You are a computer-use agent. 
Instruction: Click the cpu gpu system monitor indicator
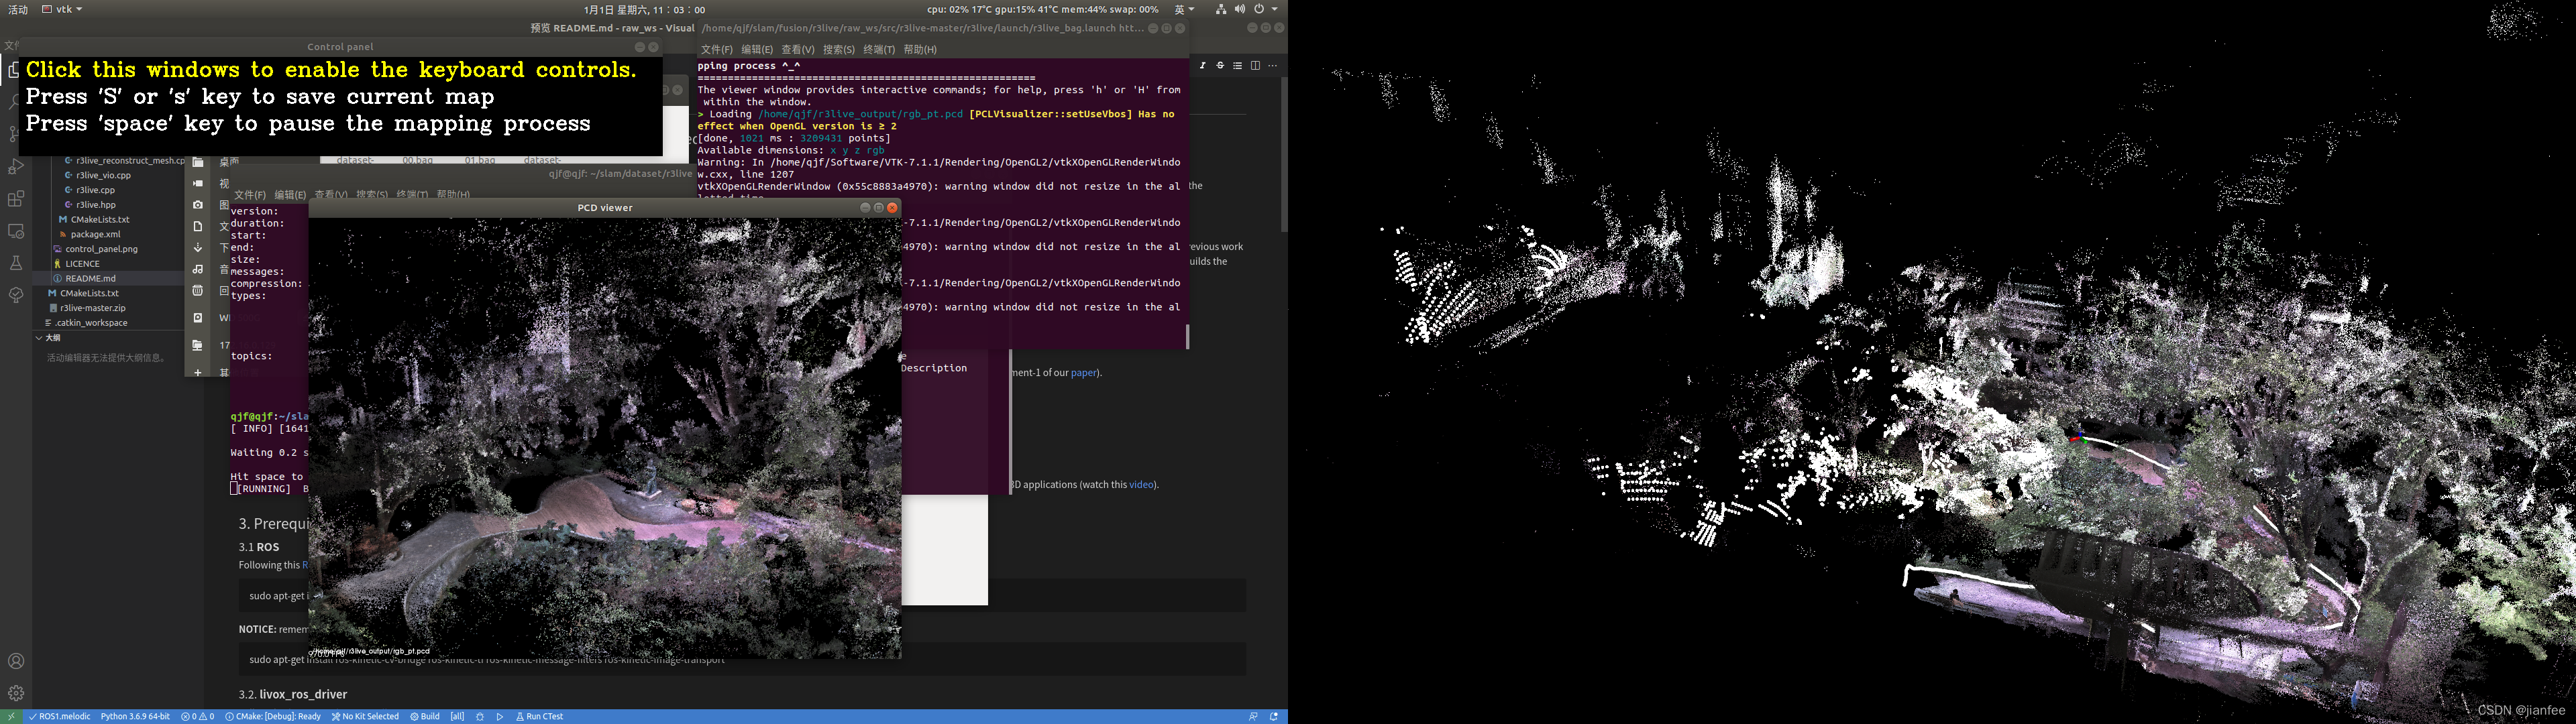coord(1042,9)
